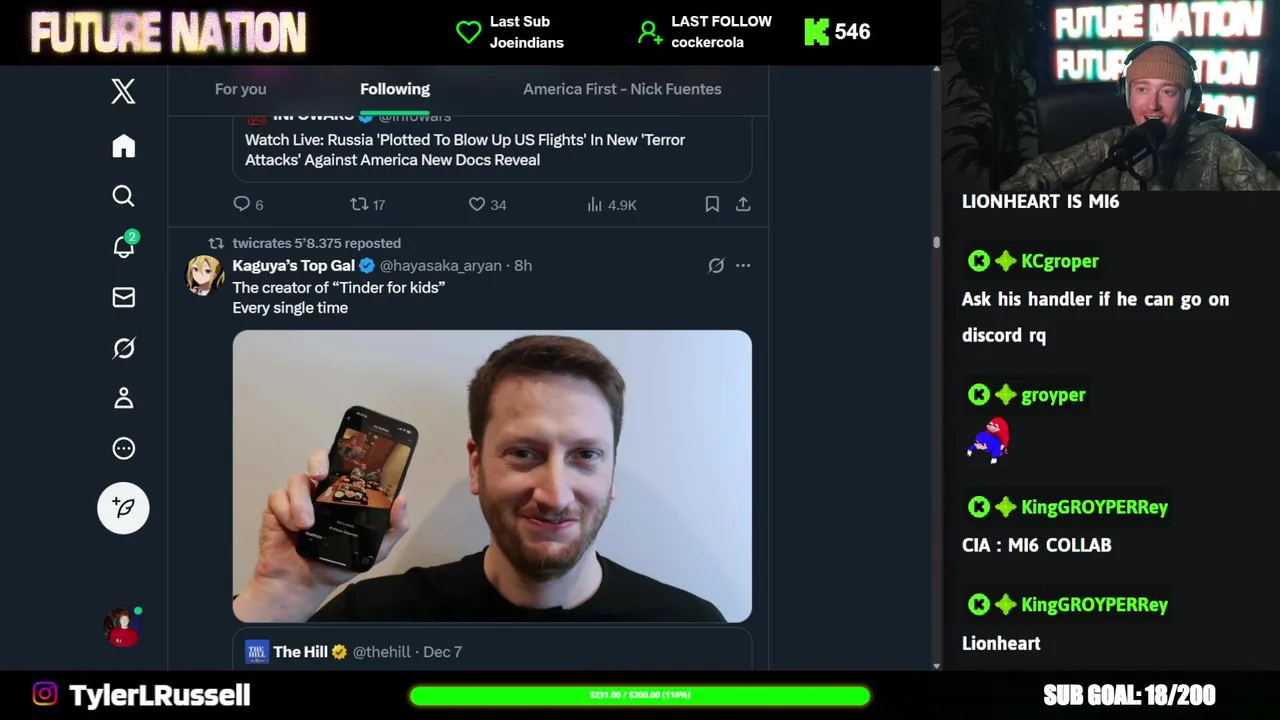Open the Notifications bell

point(123,247)
